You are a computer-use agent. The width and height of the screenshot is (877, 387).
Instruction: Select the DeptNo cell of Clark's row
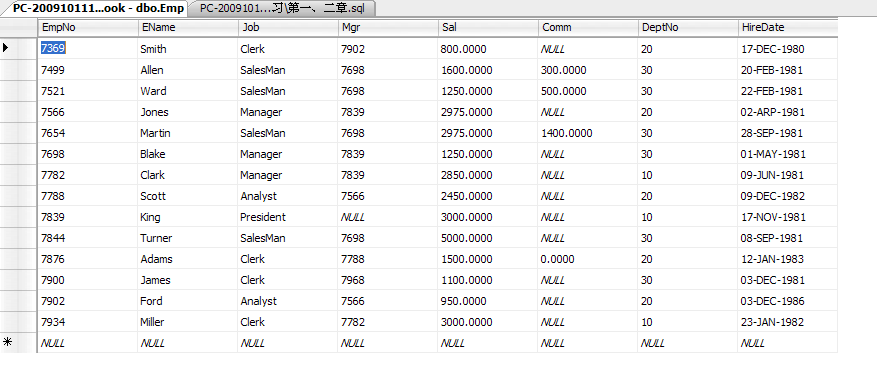[687, 175]
